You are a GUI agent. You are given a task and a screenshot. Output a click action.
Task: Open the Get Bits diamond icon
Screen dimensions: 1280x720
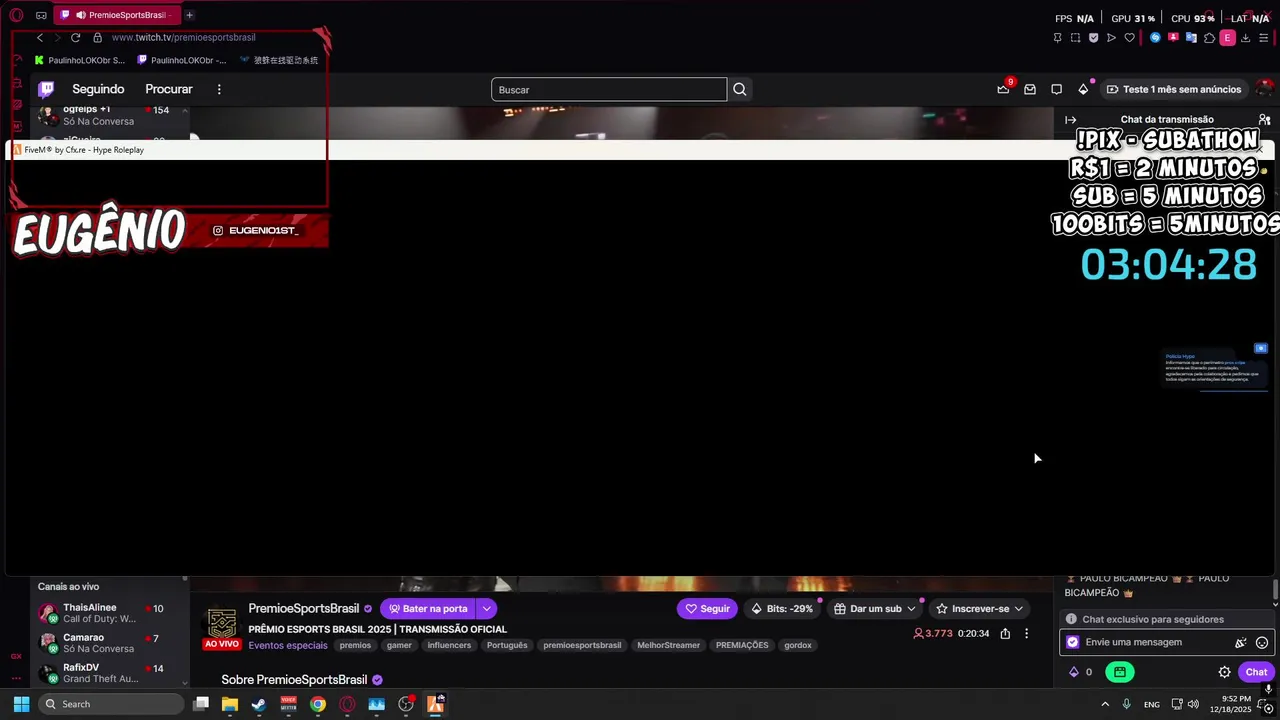pos(1083,89)
